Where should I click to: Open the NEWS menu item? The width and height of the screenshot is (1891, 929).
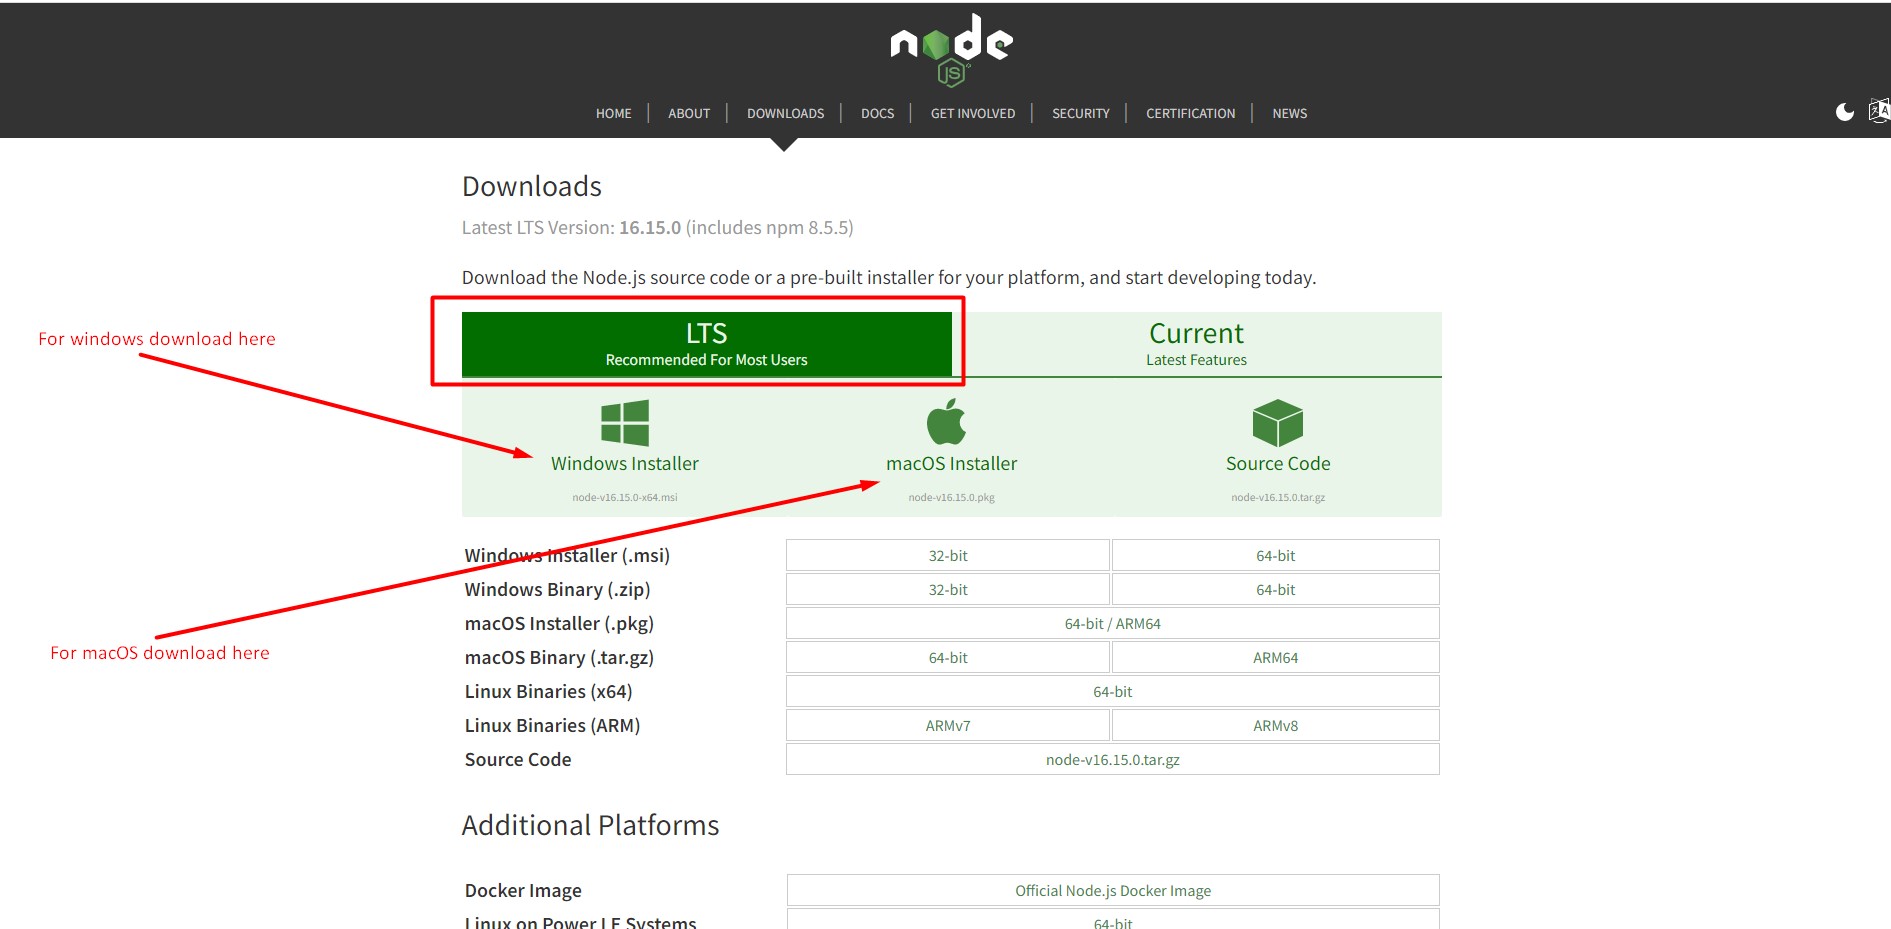pos(1289,113)
